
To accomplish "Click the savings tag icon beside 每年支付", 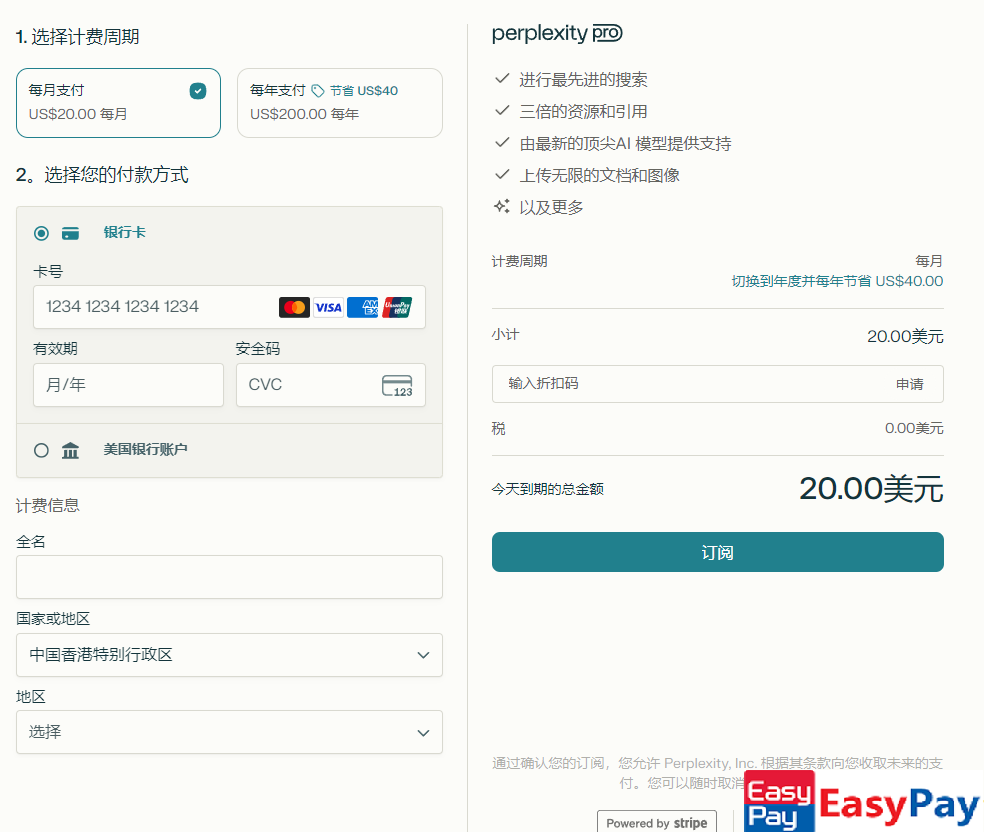I will point(318,91).
